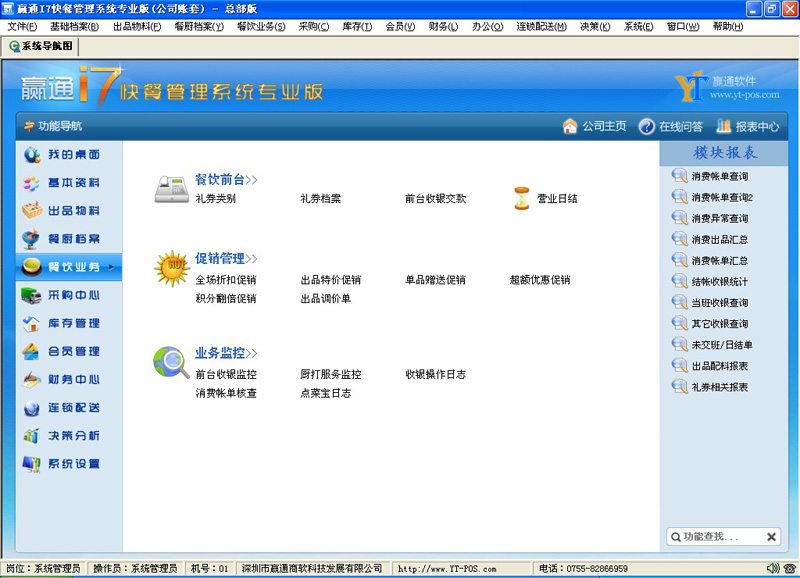
Task: Open the 库存(I) menu
Action: (357, 27)
